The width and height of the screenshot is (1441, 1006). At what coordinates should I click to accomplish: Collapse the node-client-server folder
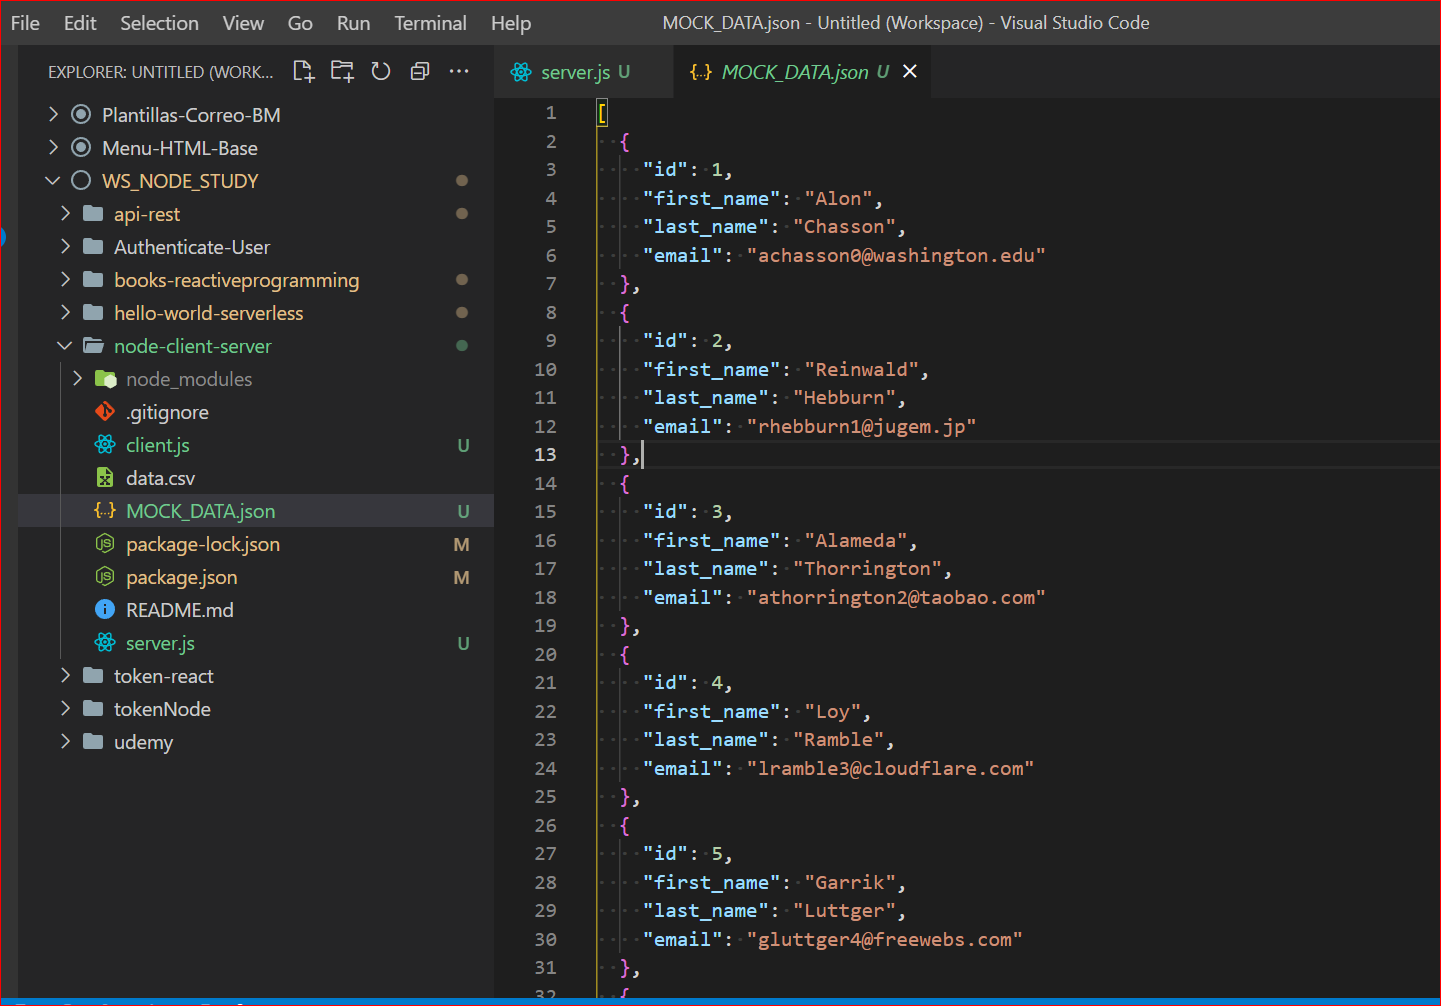click(66, 346)
